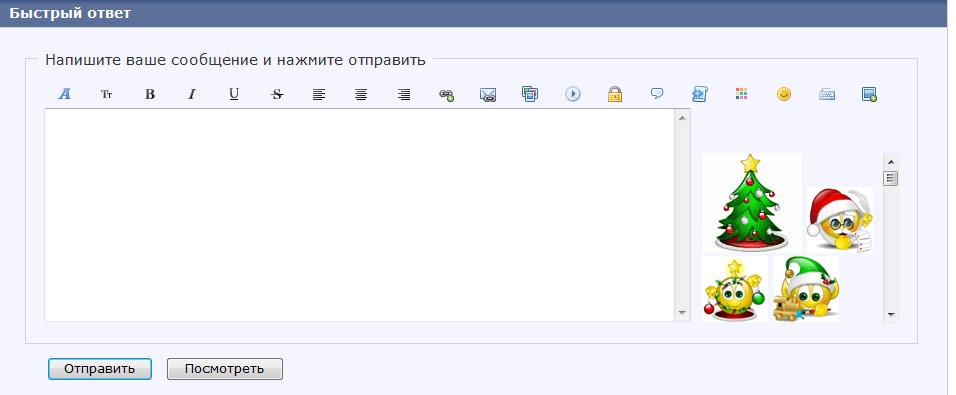Viewport: 956px width, 395px height.
Task: Click the message area scroll up arrow
Action: tap(682, 118)
